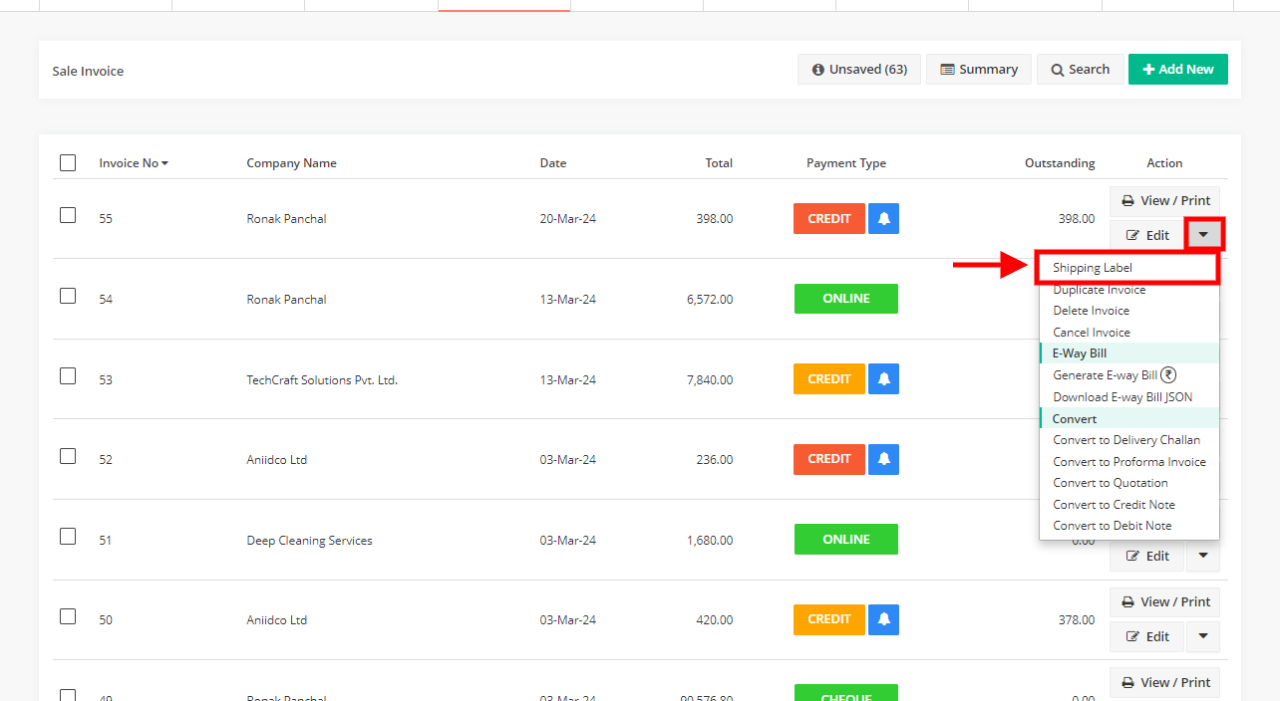The width and height of the screenshot is (1280, 701).
Task: Click bell reminder icon for invoice 55
Action: click(883, 218)
